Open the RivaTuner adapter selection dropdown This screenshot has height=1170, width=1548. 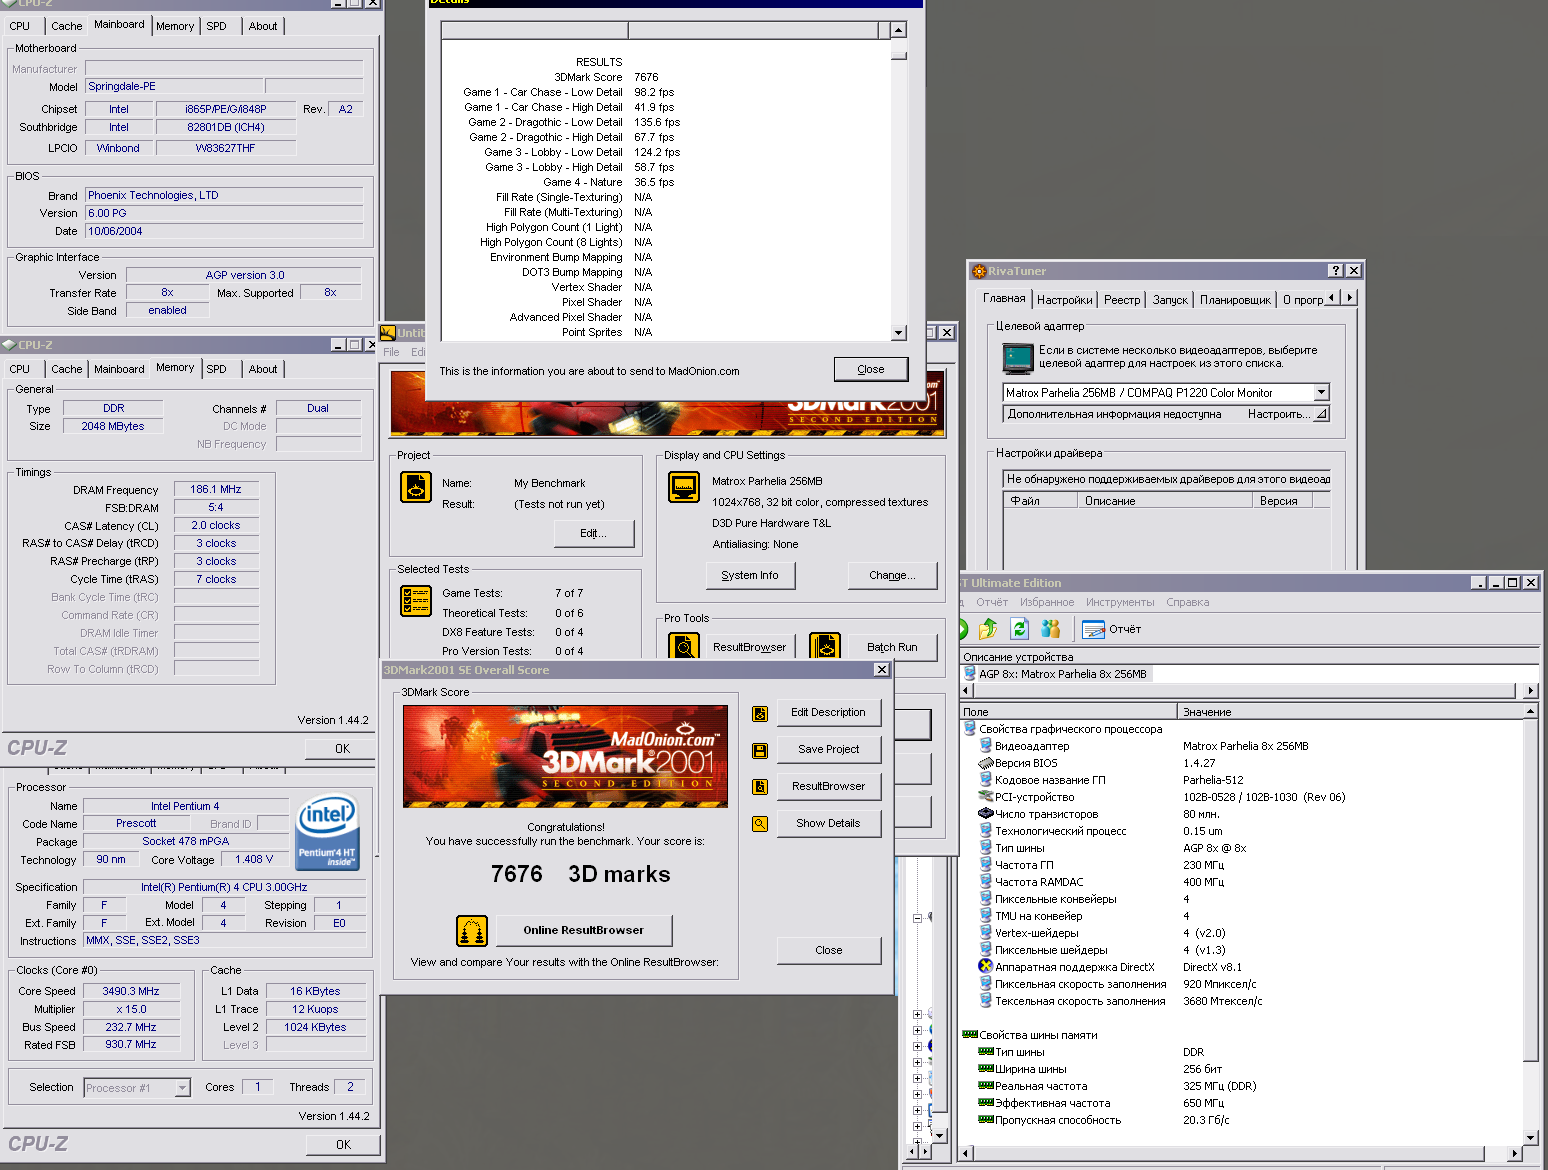tap(1321, 393)
